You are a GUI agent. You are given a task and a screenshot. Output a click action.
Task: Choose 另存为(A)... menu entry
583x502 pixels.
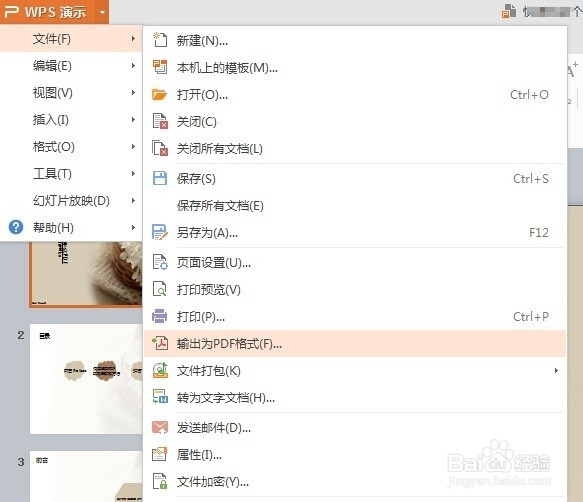(x=355, y=232)
